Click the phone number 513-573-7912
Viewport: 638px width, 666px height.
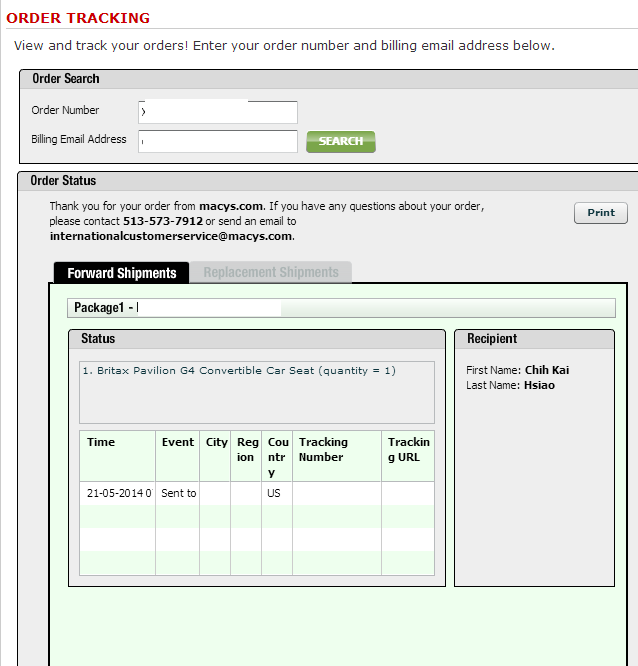pyautogui.click(x=163, y=221)
